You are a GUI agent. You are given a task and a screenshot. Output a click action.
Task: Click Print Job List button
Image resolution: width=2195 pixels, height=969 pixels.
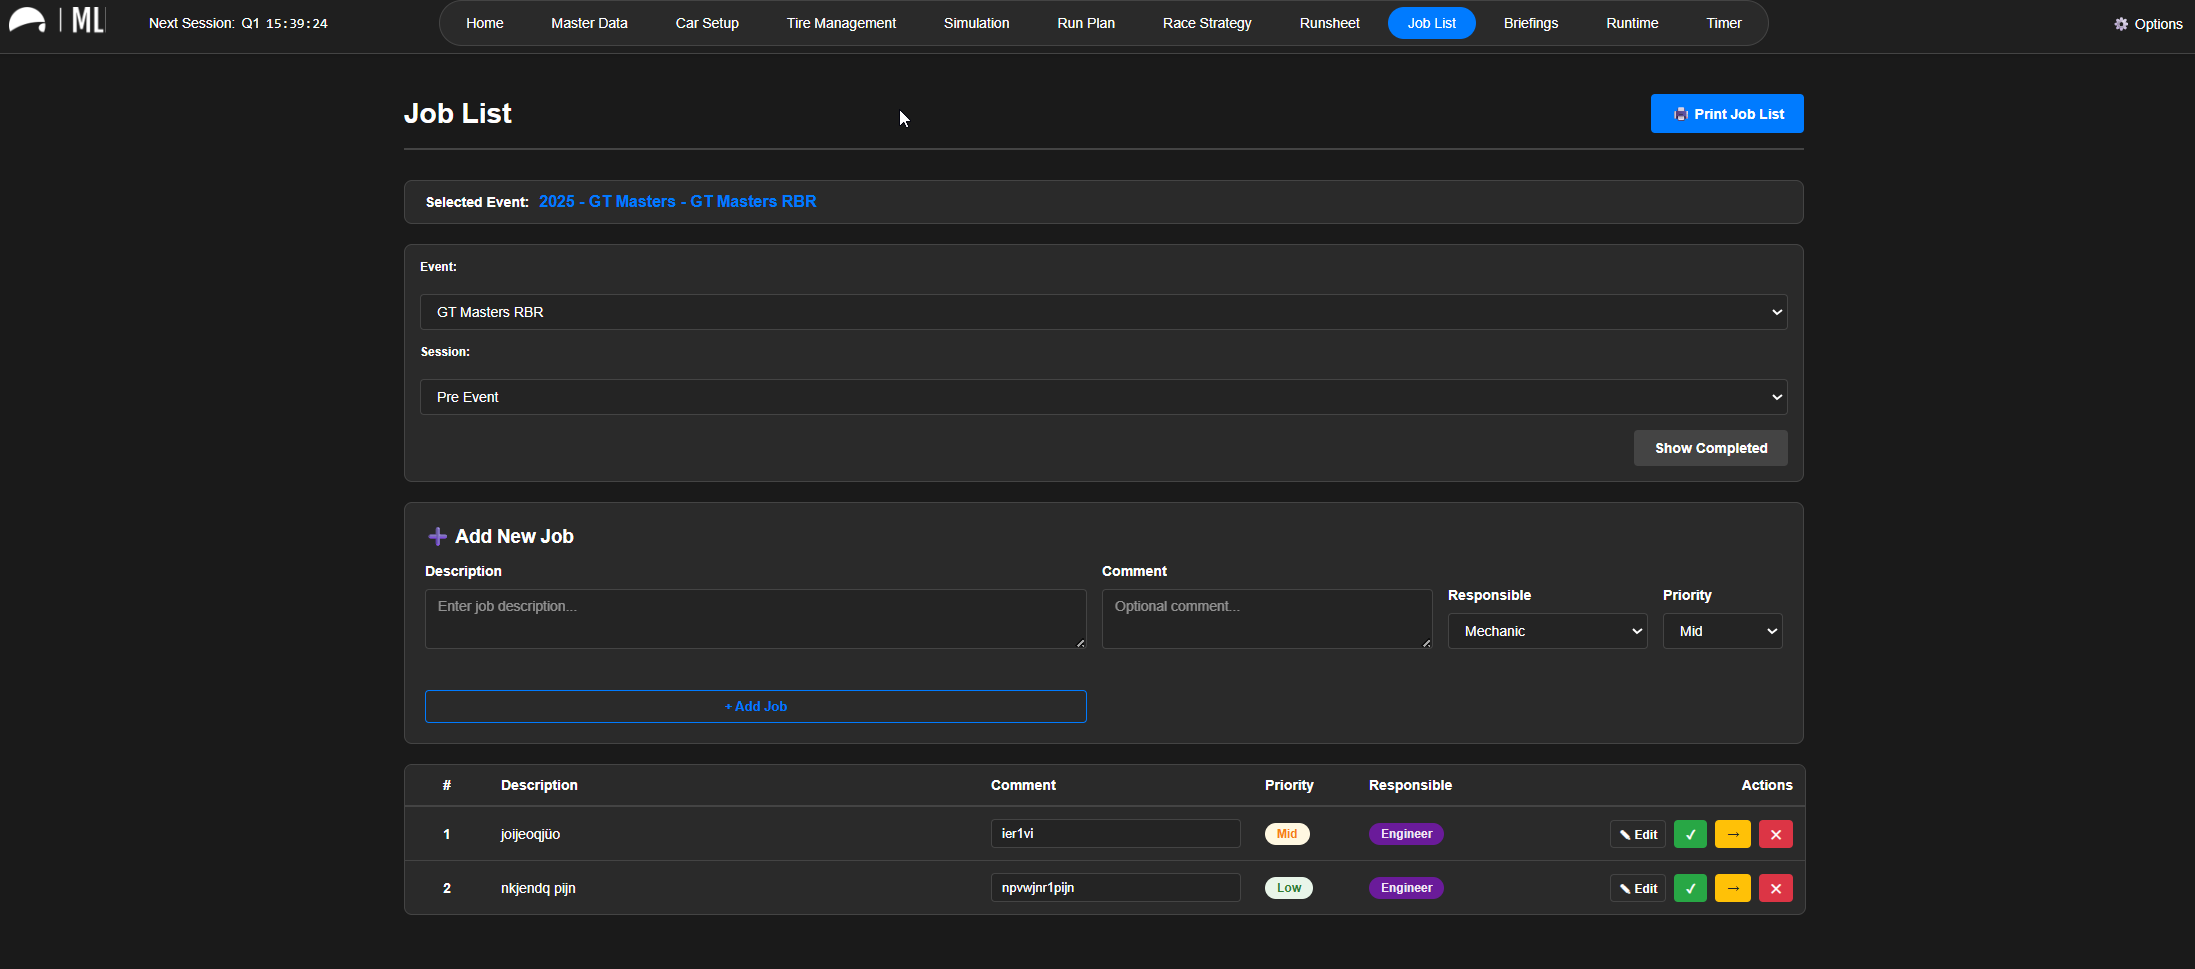coord(1727,114)
